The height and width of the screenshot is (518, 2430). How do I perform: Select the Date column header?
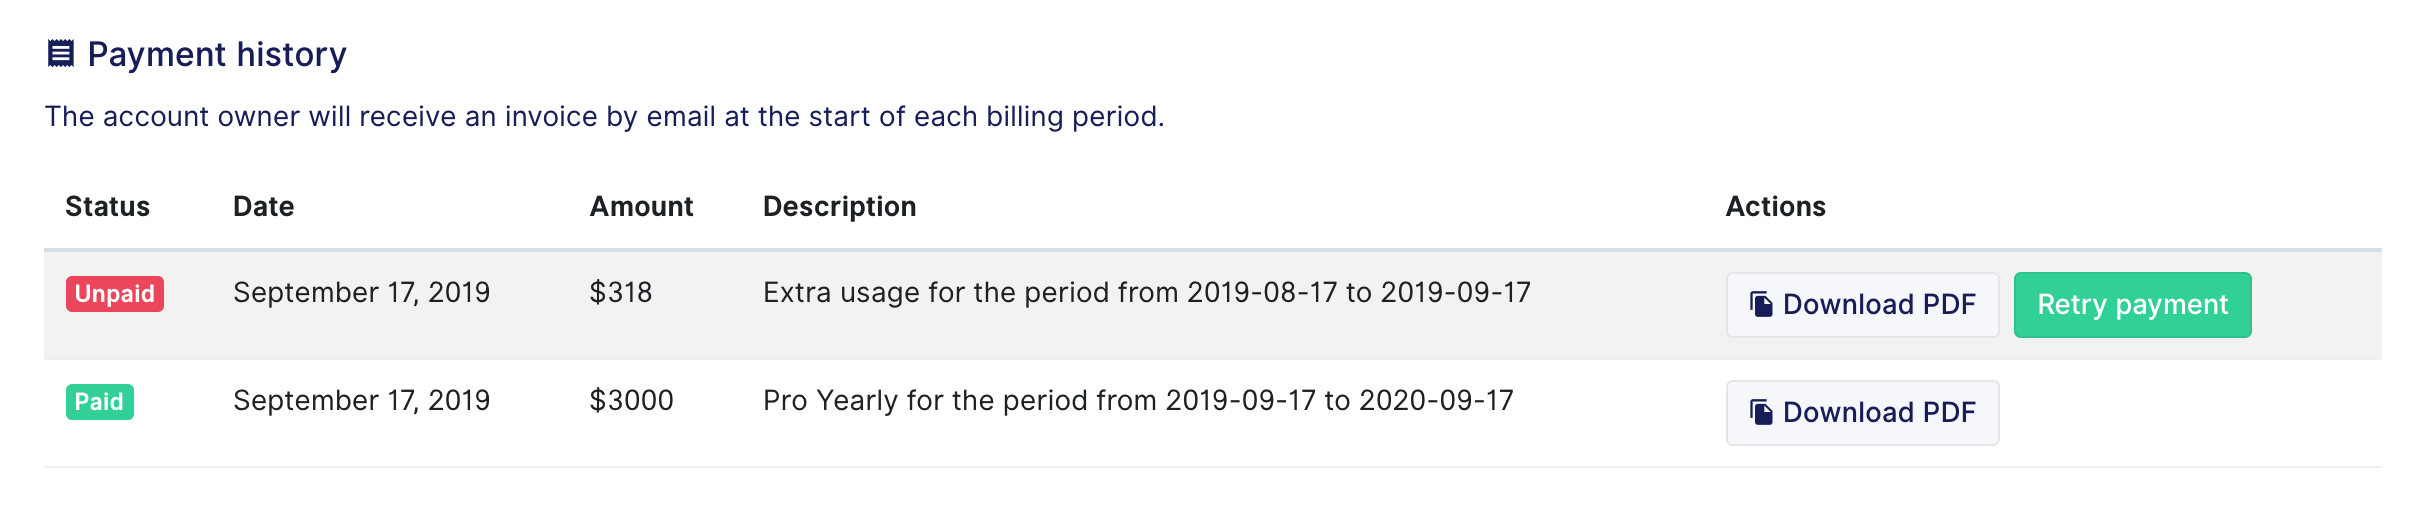tap(264, 207)
